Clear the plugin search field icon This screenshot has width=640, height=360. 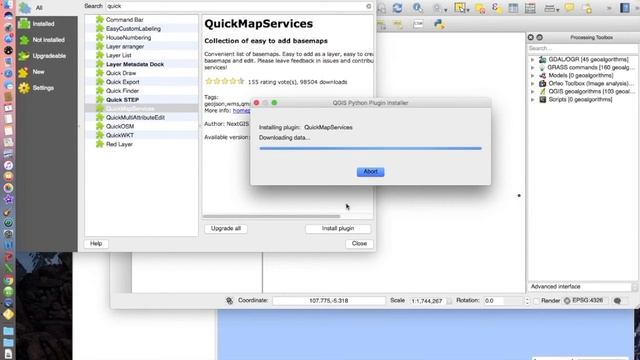[369, 6]
